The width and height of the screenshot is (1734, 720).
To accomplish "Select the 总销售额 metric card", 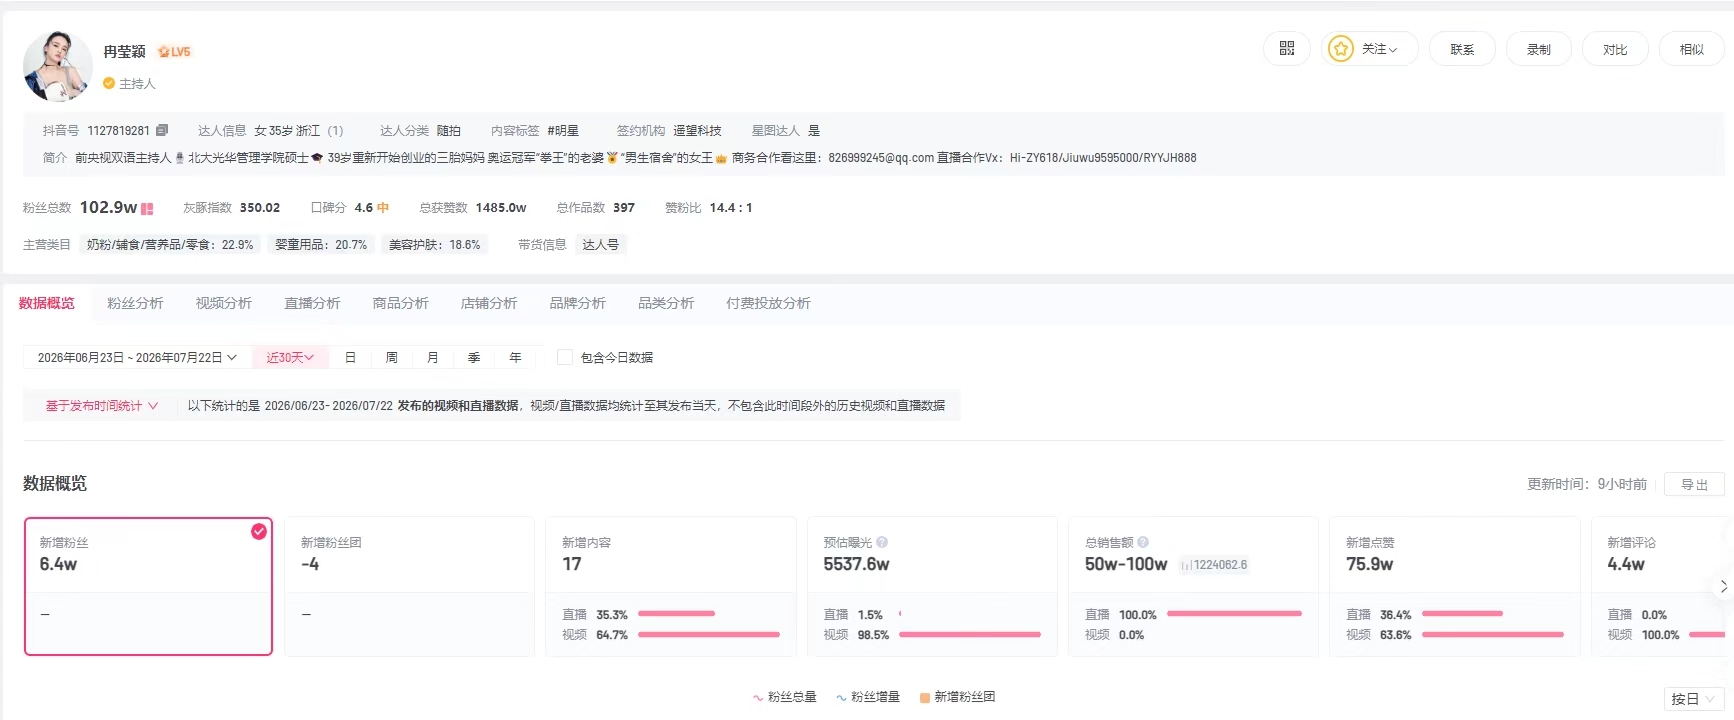I will [1193, 586].
